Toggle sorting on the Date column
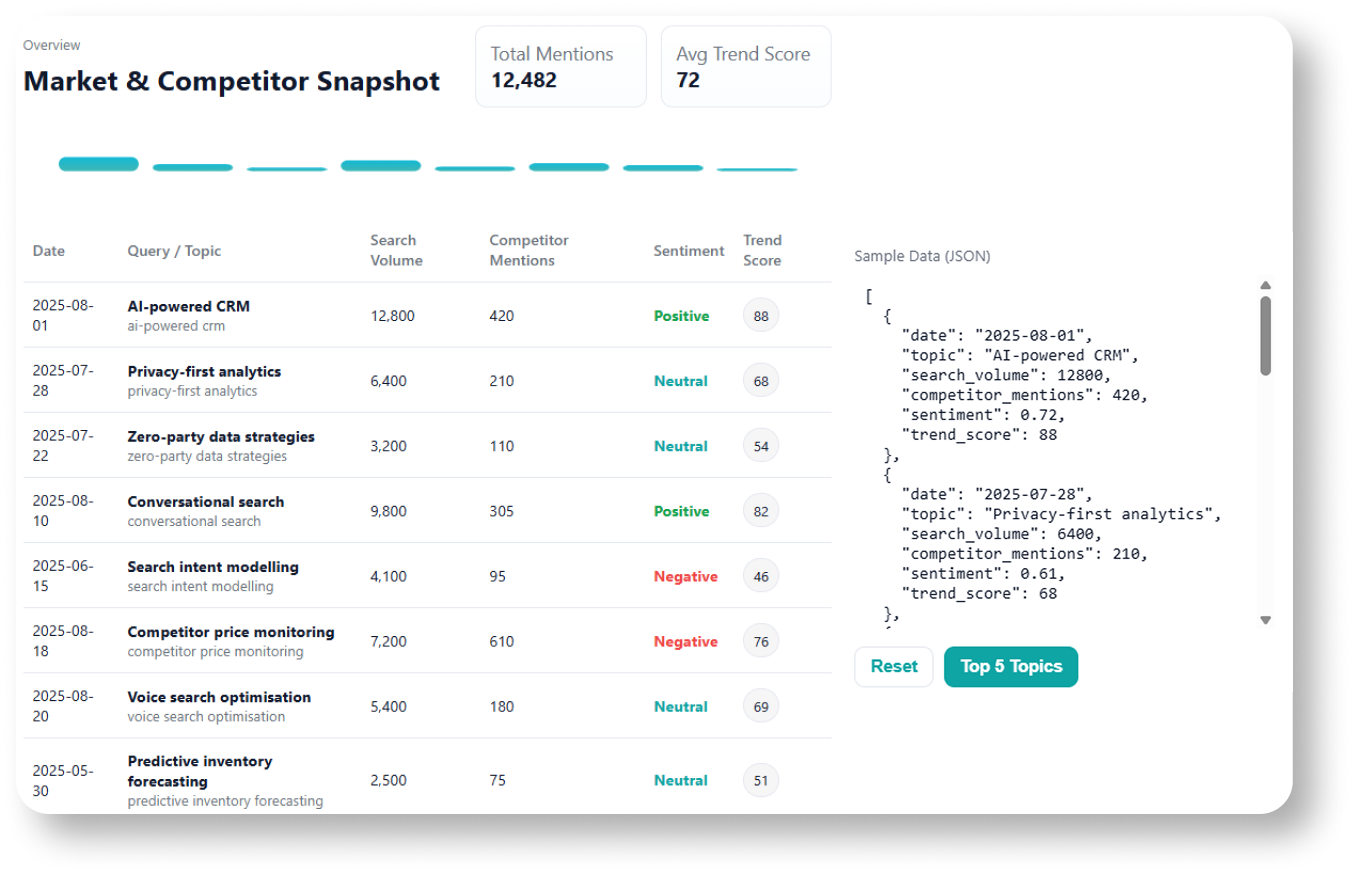 (x=48, y=250)
